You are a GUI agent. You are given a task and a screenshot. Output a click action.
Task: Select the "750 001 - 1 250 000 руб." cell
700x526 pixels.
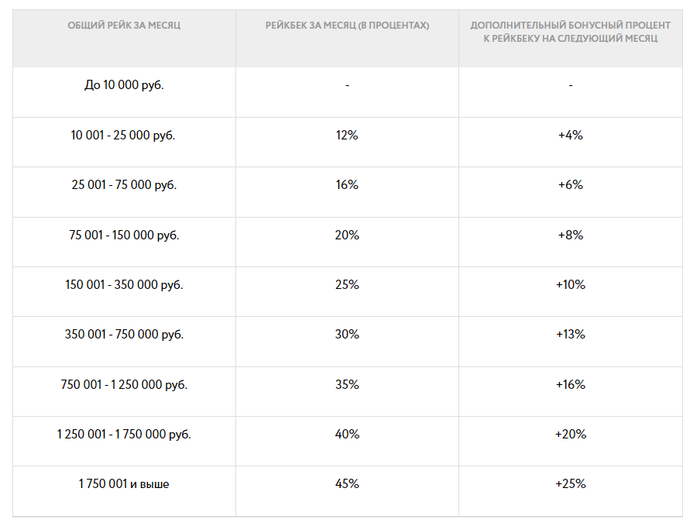pyautogui.click(x=124, y=384)
